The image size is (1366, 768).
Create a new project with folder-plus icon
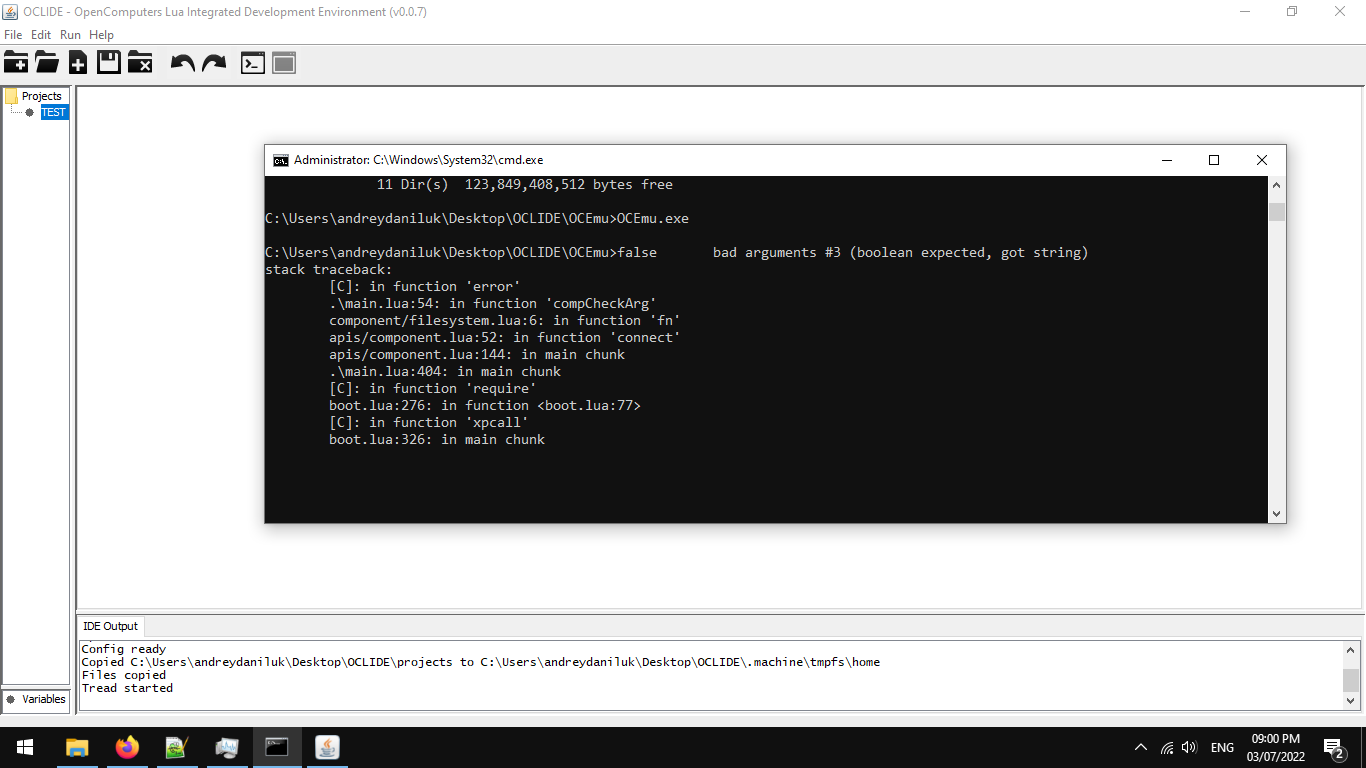click(x=16, y=63)
